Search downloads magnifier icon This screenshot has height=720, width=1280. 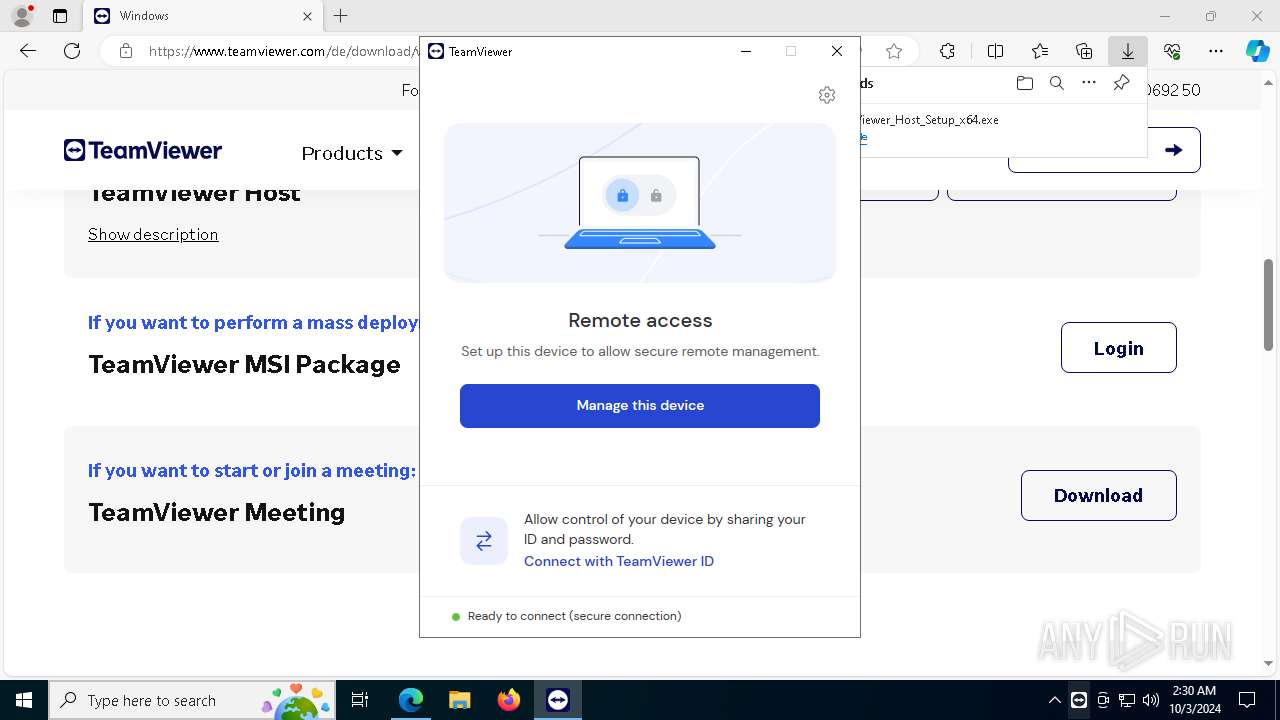(1057, 83)
